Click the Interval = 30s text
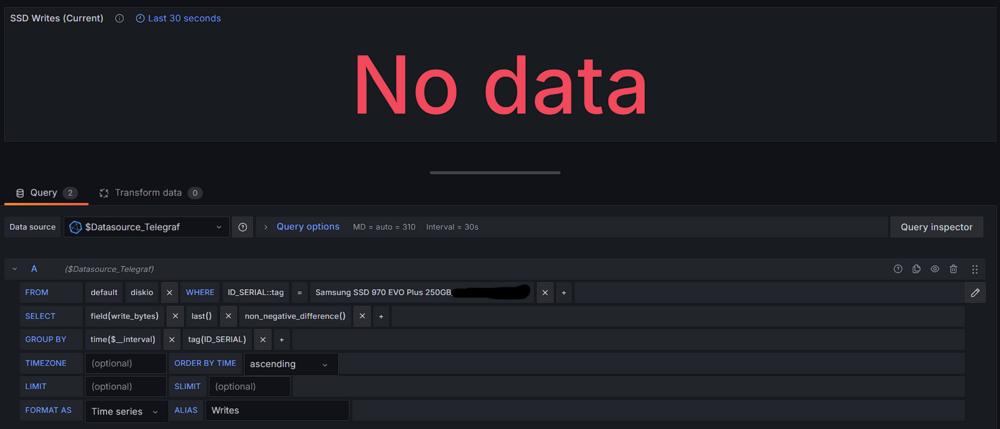Image resolution: width=1000 pixels, height=429 pixels. click(x=452, y=227)
